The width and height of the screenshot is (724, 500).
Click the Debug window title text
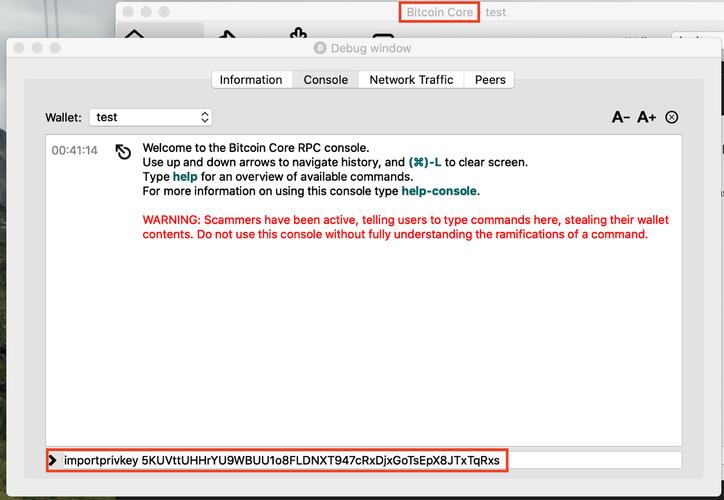371,48
